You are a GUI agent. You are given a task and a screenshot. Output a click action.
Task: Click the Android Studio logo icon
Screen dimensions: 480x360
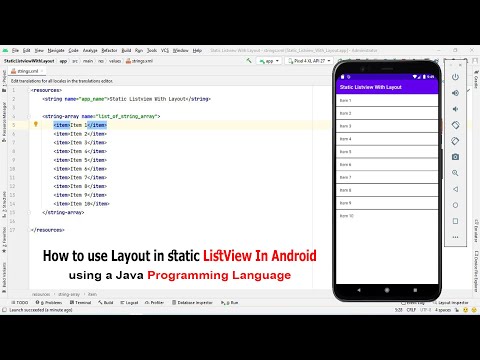click(5, 50)
